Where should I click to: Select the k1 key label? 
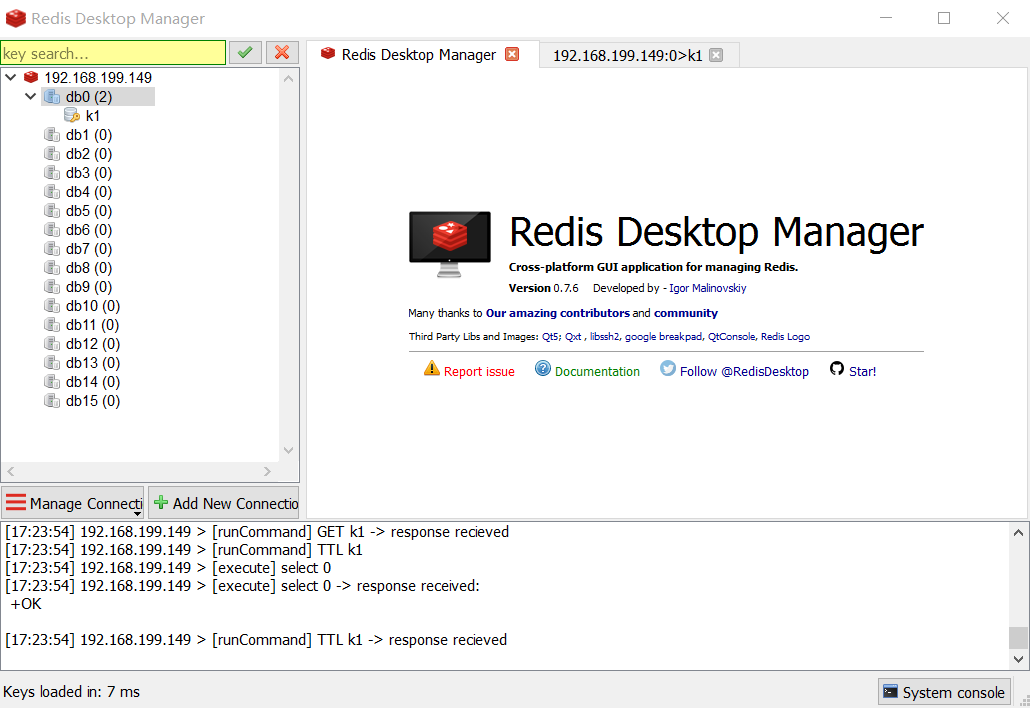click(93, 116)
